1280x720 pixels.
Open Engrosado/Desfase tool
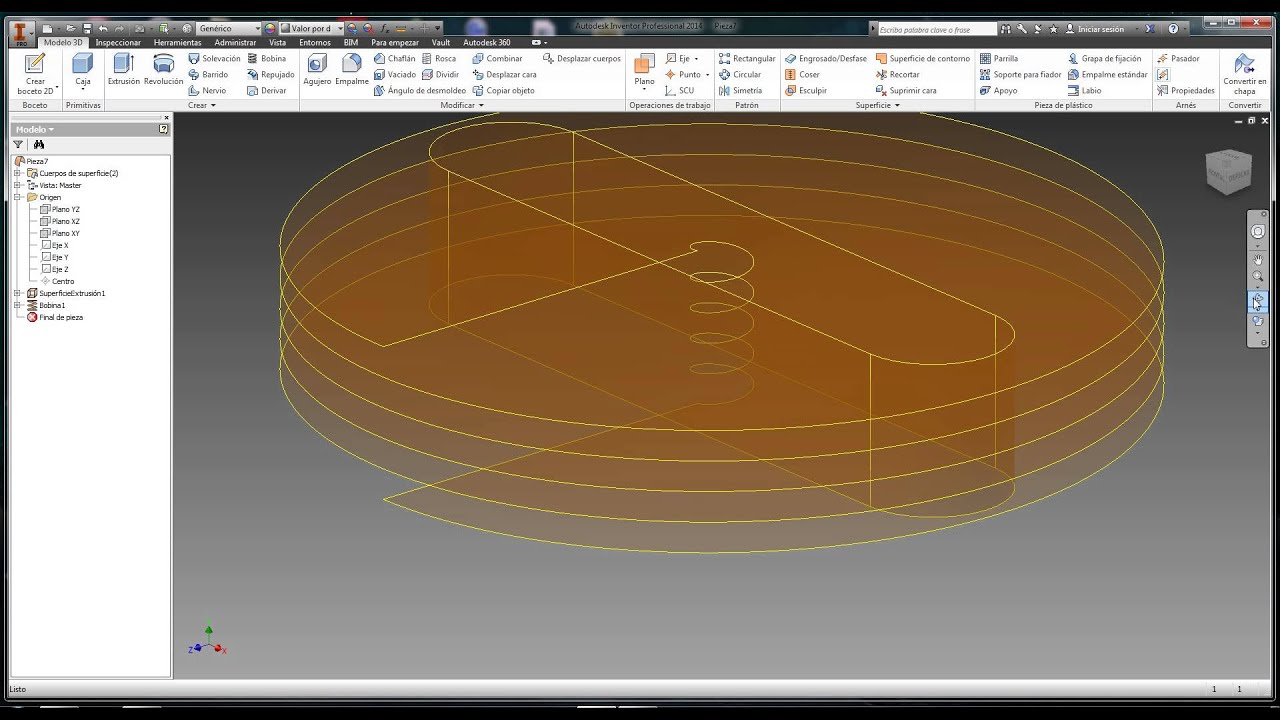click(826, 58)
